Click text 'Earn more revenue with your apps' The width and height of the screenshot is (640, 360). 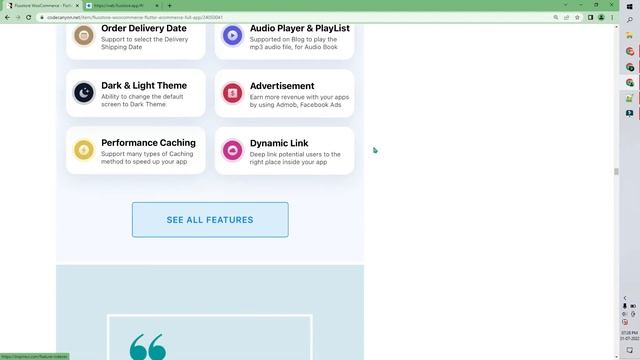point(299,97)
